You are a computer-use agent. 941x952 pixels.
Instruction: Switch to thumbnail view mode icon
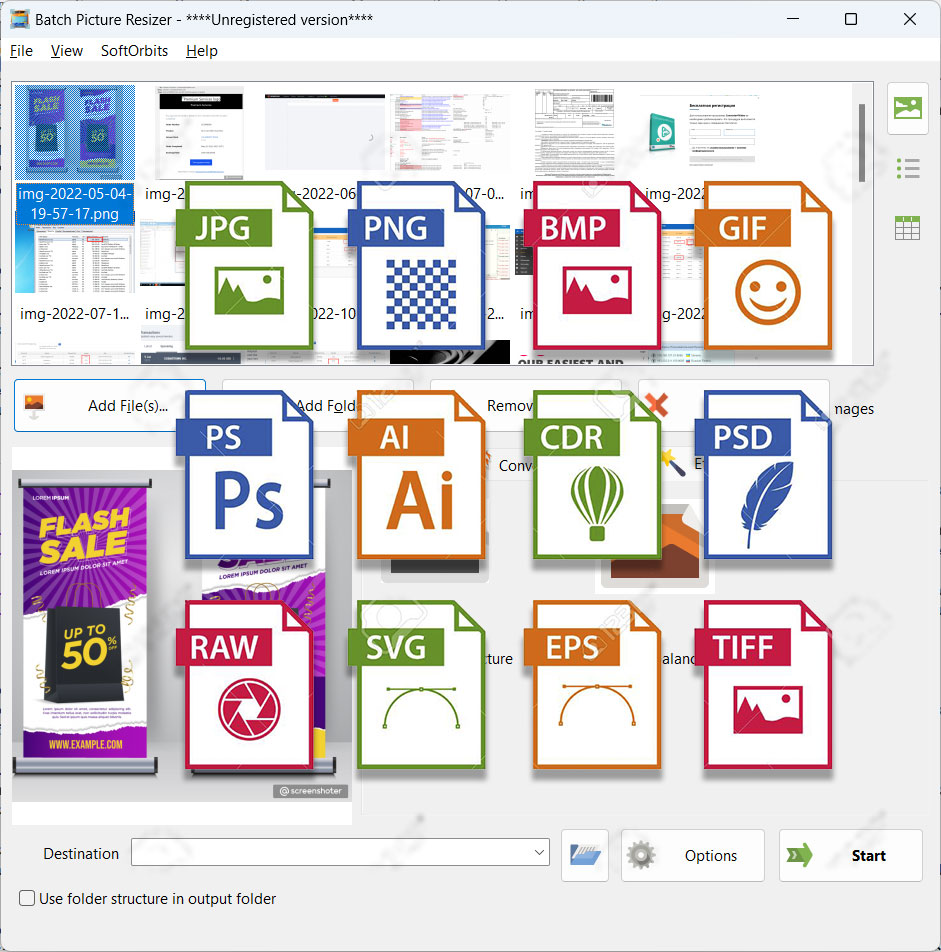(908, 108)
